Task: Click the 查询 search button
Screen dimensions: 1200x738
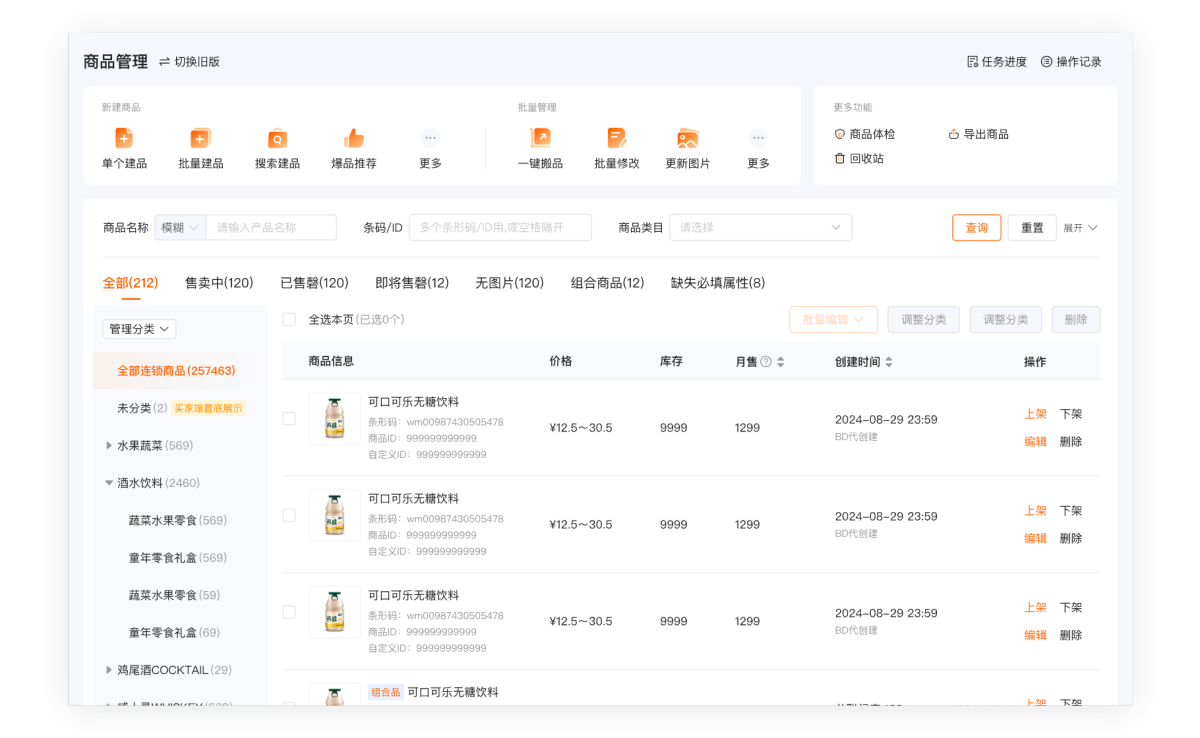Action: tap(976, 227)
